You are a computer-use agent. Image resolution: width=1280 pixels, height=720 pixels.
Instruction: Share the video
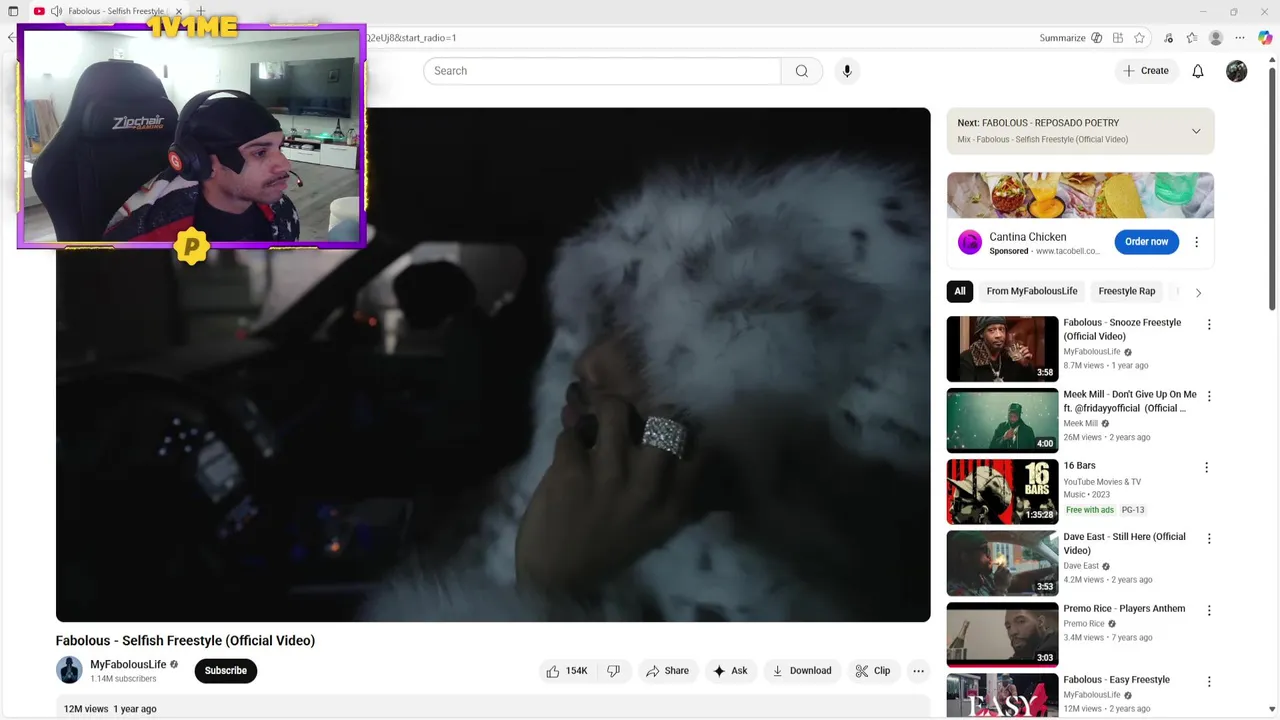(x=667, y=671)
